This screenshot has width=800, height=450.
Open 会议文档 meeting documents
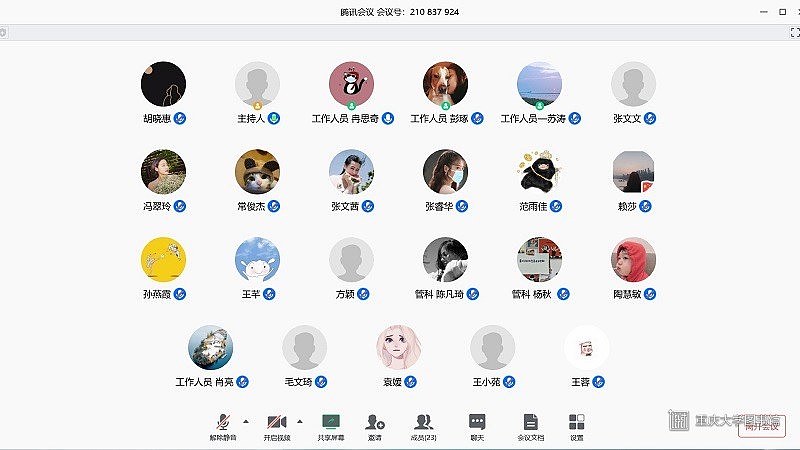pos(531,426)
